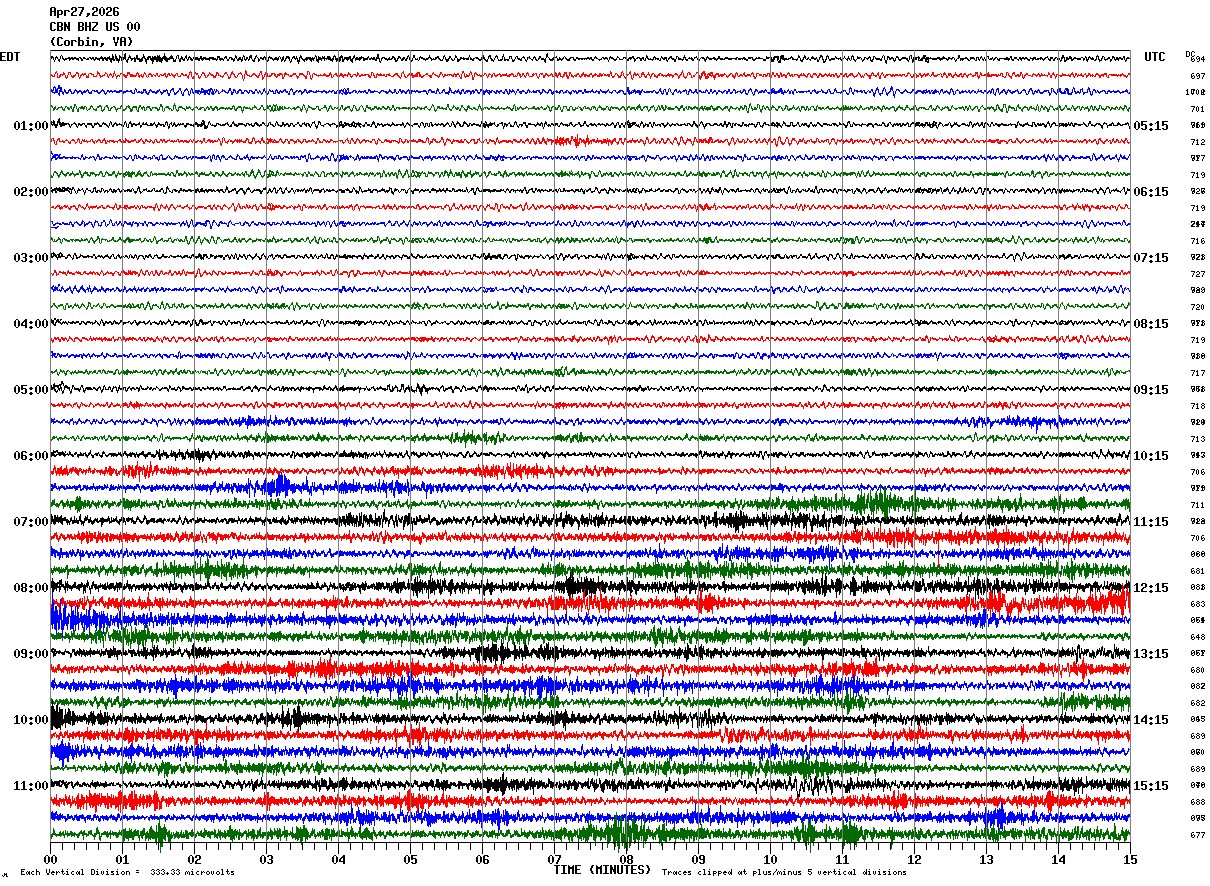Click the minute tick label 13
Screen dimensions: 1210x886
point(986,859)
